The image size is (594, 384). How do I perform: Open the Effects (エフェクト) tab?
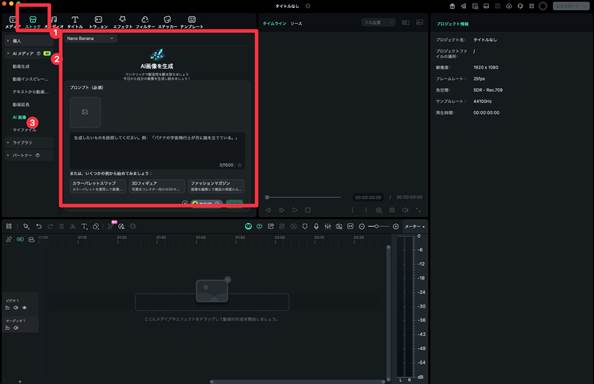click(122, 22)
